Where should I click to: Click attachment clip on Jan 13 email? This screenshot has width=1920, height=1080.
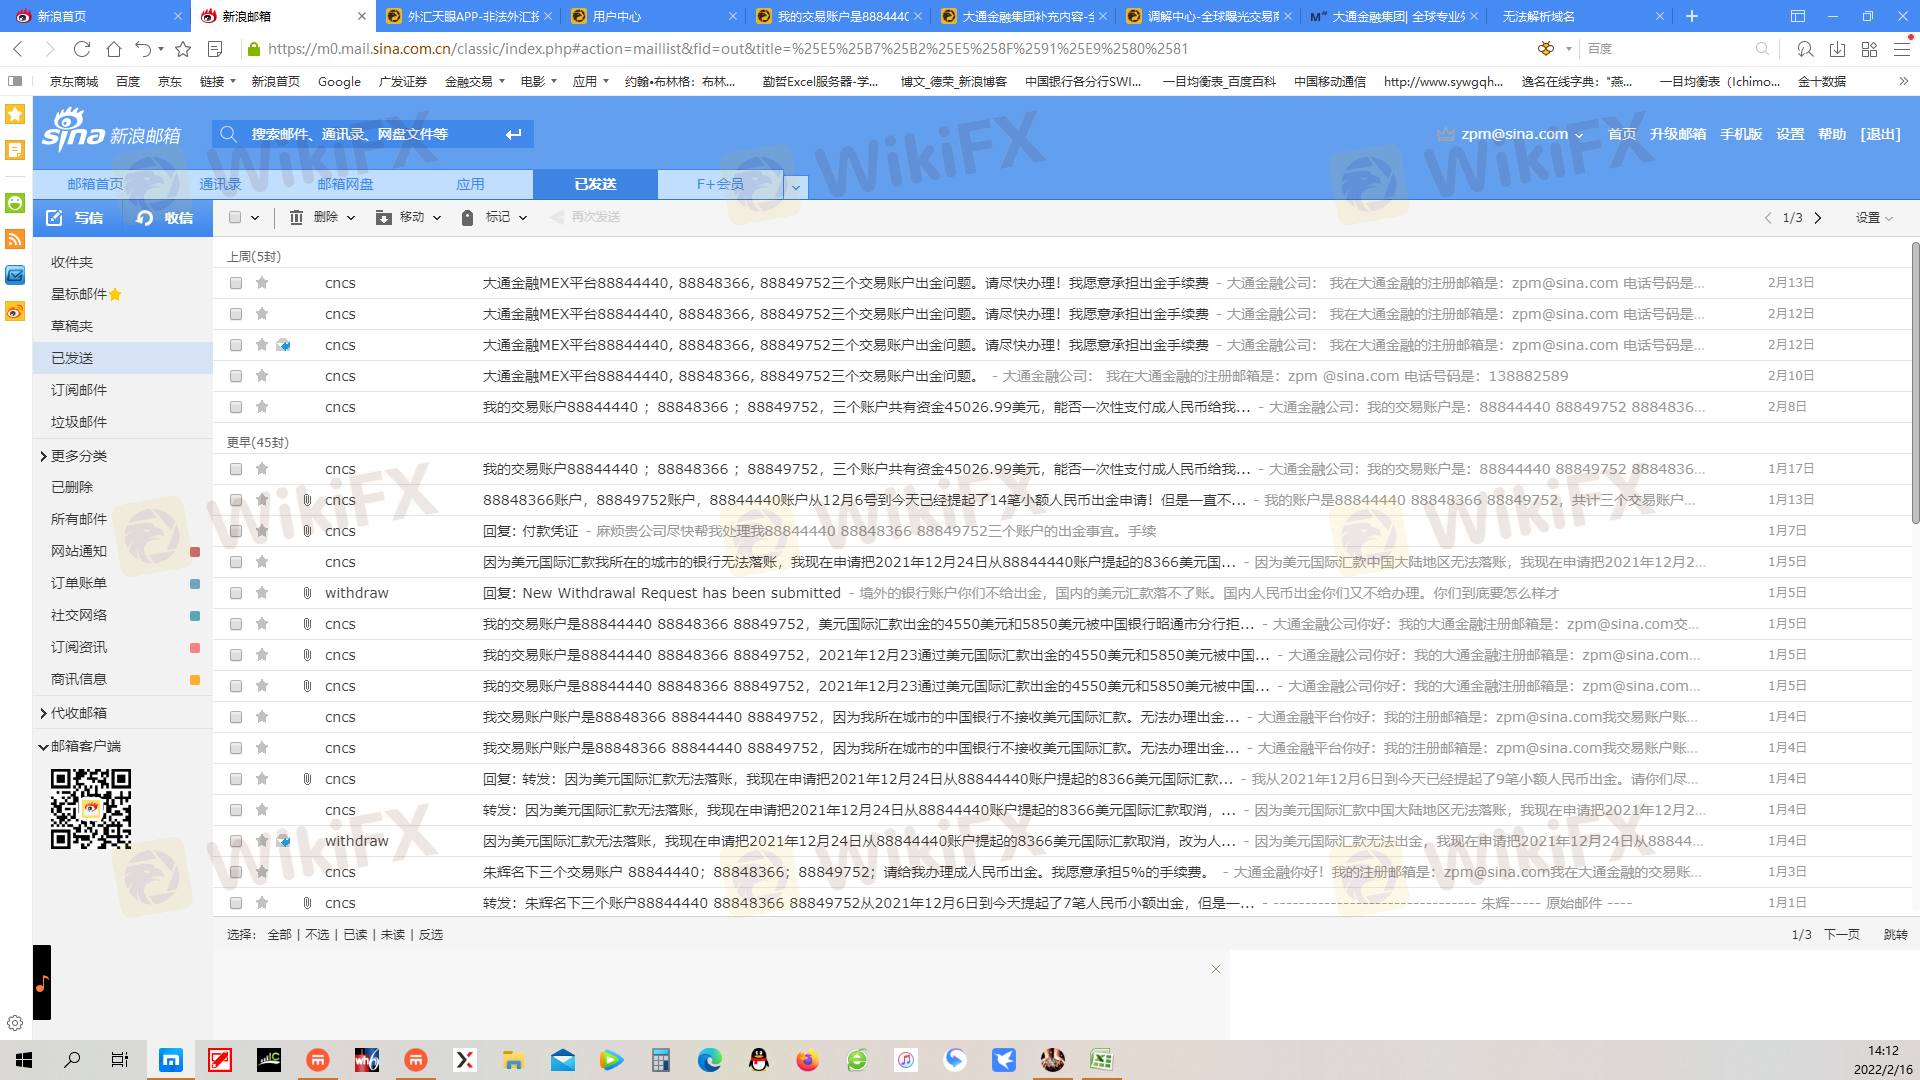(307, 500)
